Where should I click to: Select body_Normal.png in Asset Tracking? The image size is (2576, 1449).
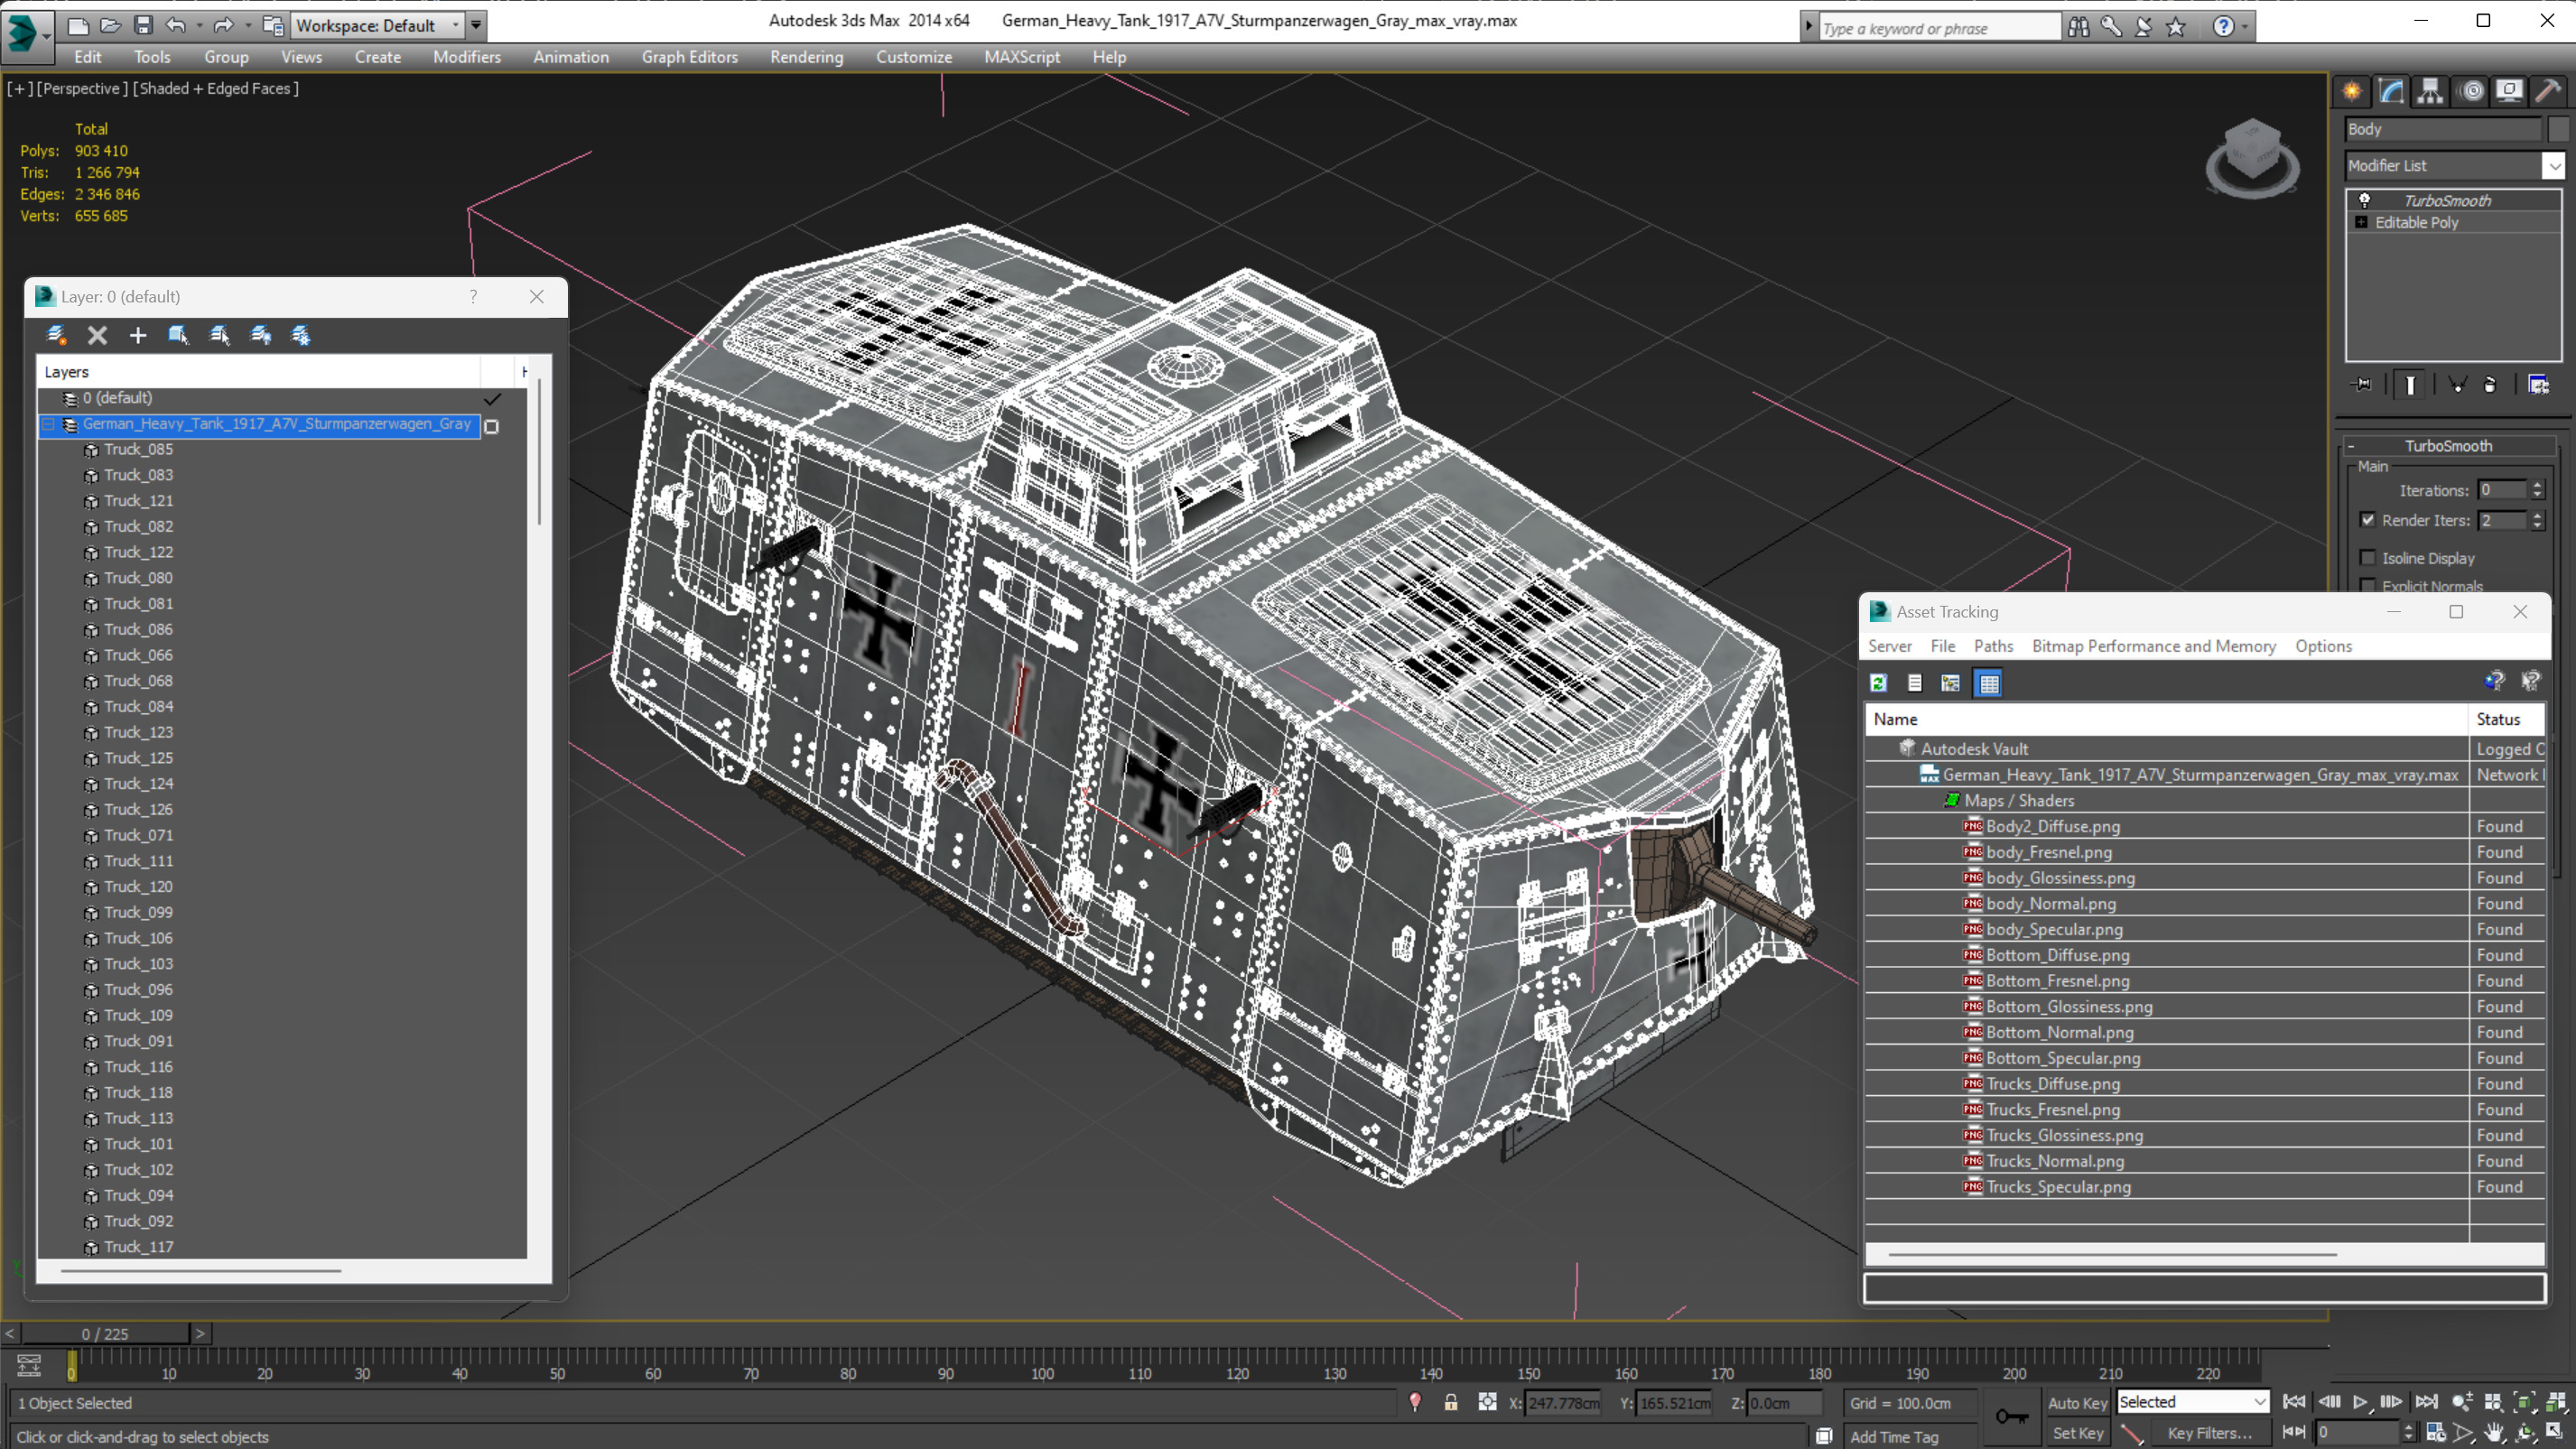coord(2051,903)
